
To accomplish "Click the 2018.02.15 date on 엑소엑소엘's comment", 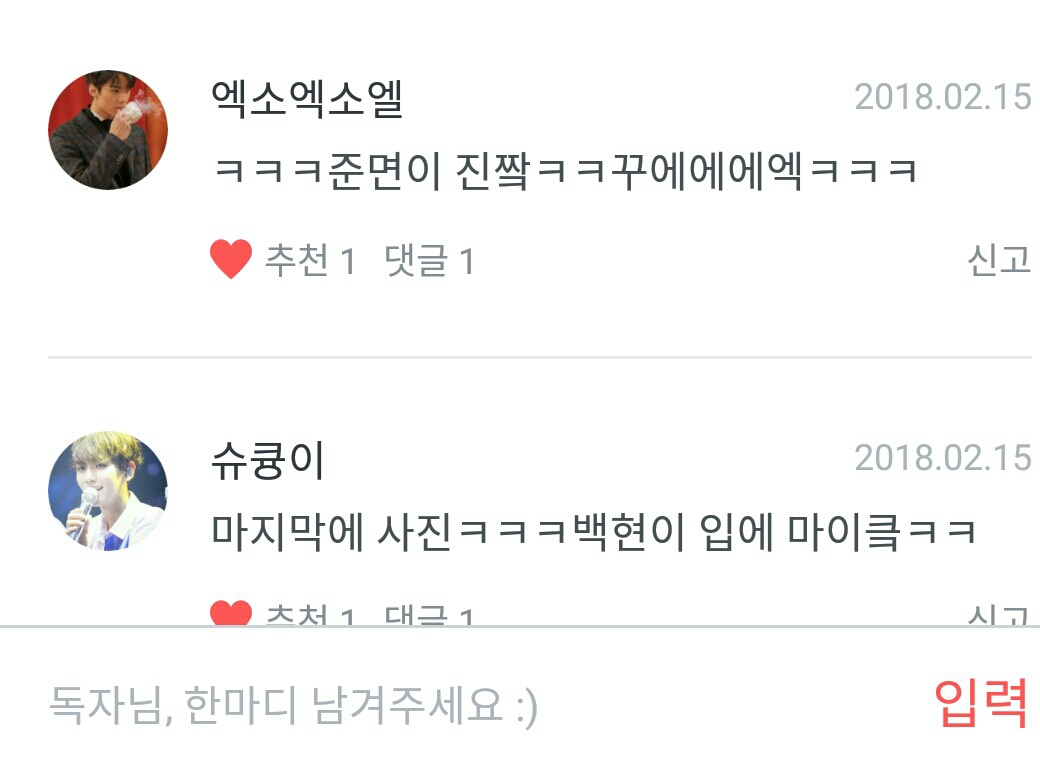I will pyautogui.click(x=942, y=98).
